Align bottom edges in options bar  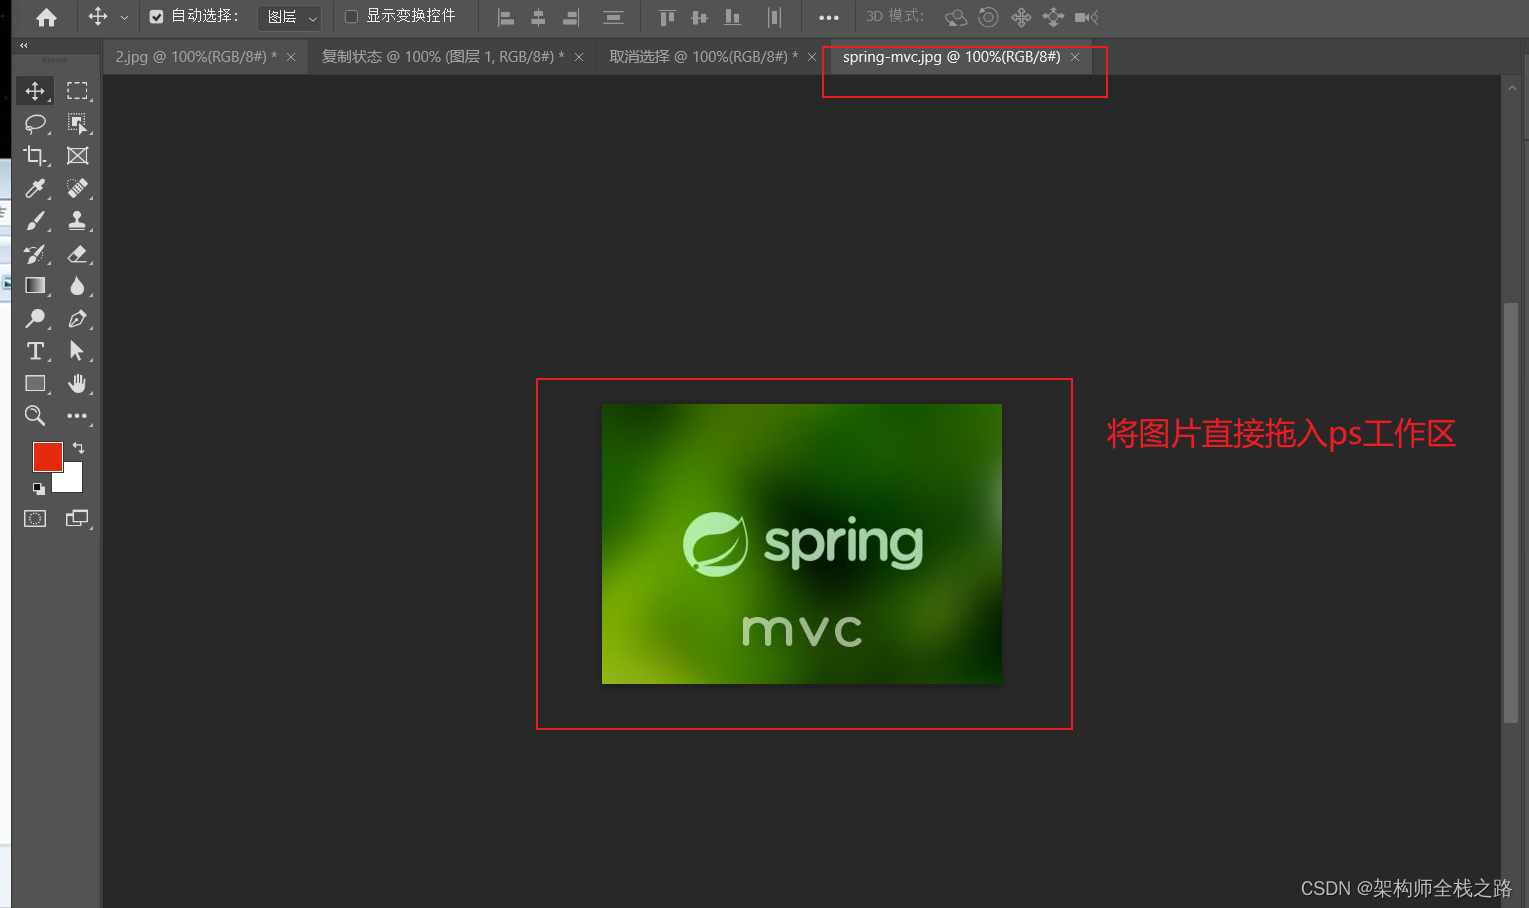coord(733,17)
